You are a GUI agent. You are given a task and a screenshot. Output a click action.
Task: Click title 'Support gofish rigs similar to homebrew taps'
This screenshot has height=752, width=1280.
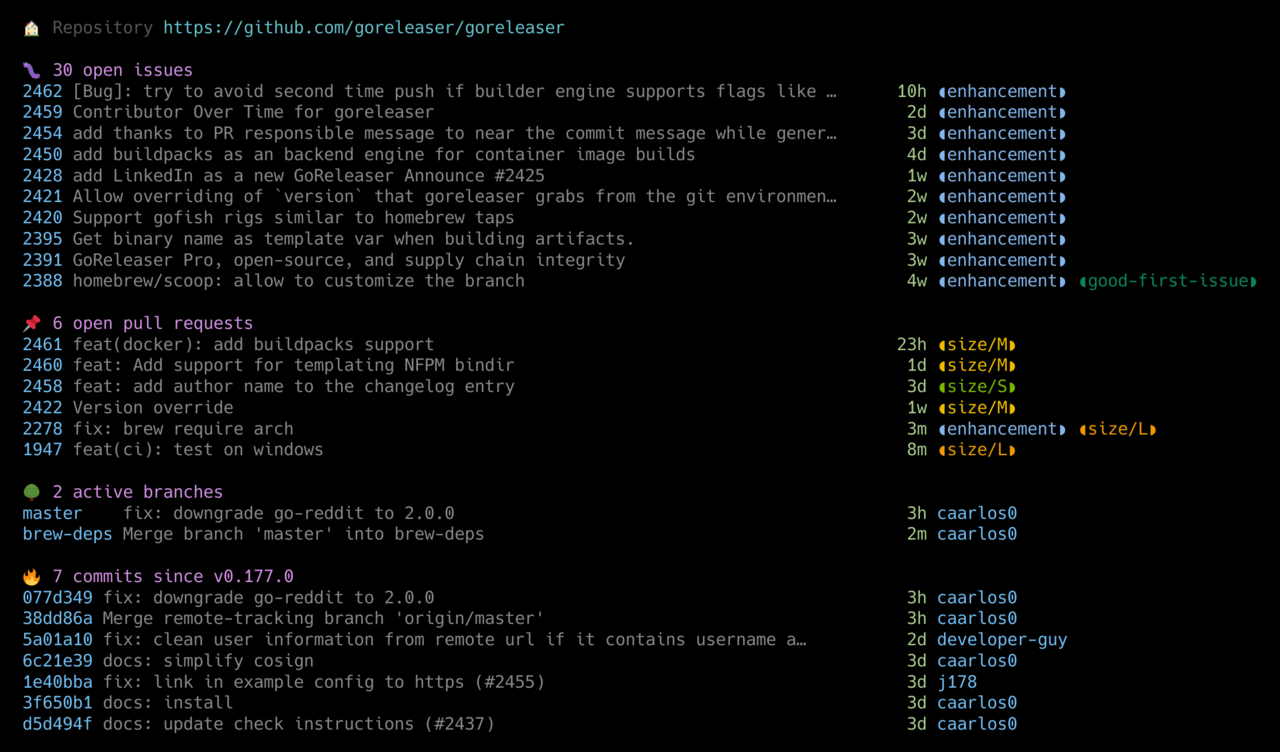coord(294,218)
